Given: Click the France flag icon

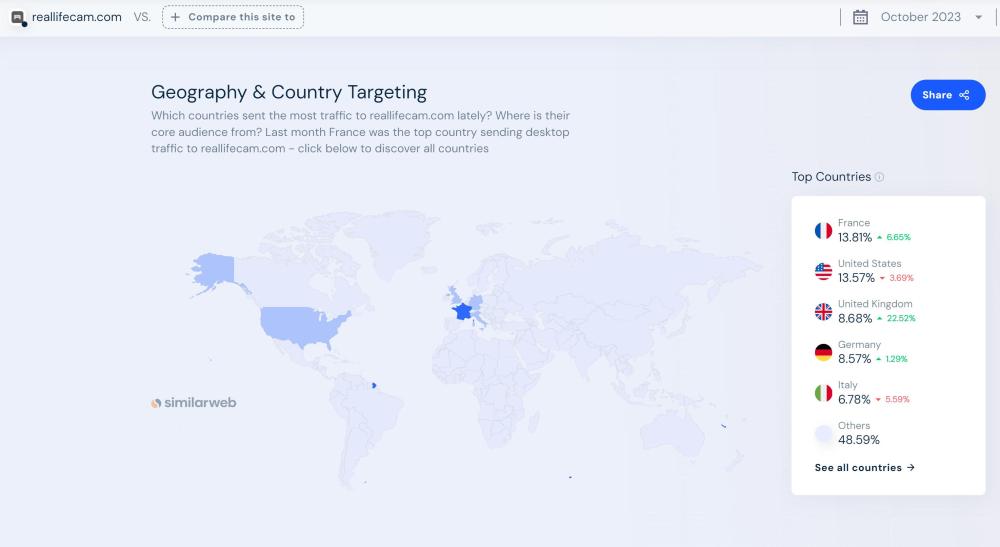Looking at the screenshot, I should (x=823, y=231).
